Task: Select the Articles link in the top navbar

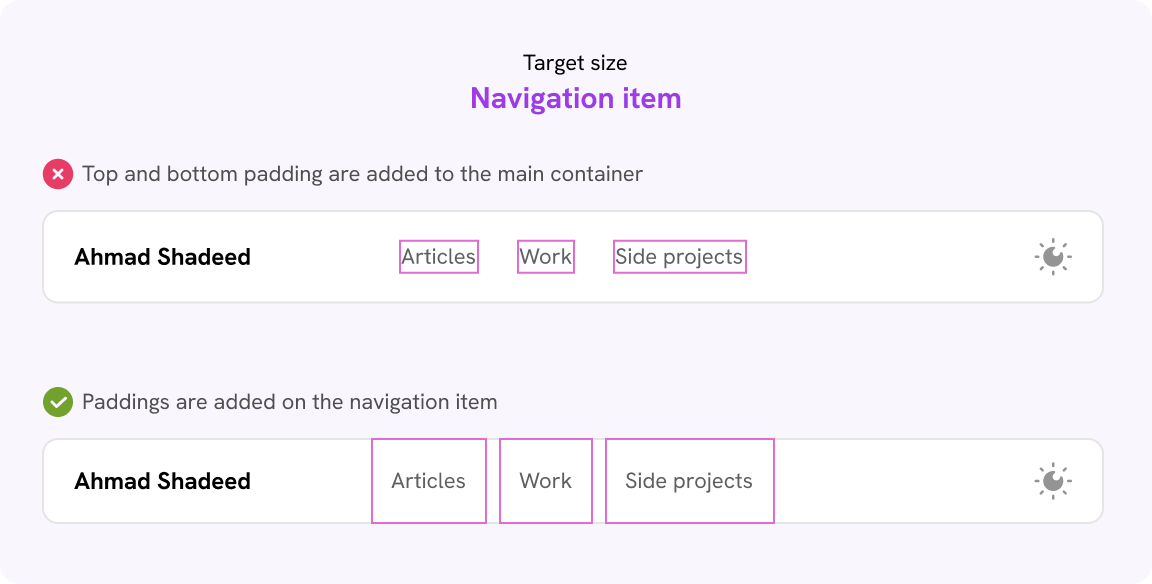Action: coord(438,256)
